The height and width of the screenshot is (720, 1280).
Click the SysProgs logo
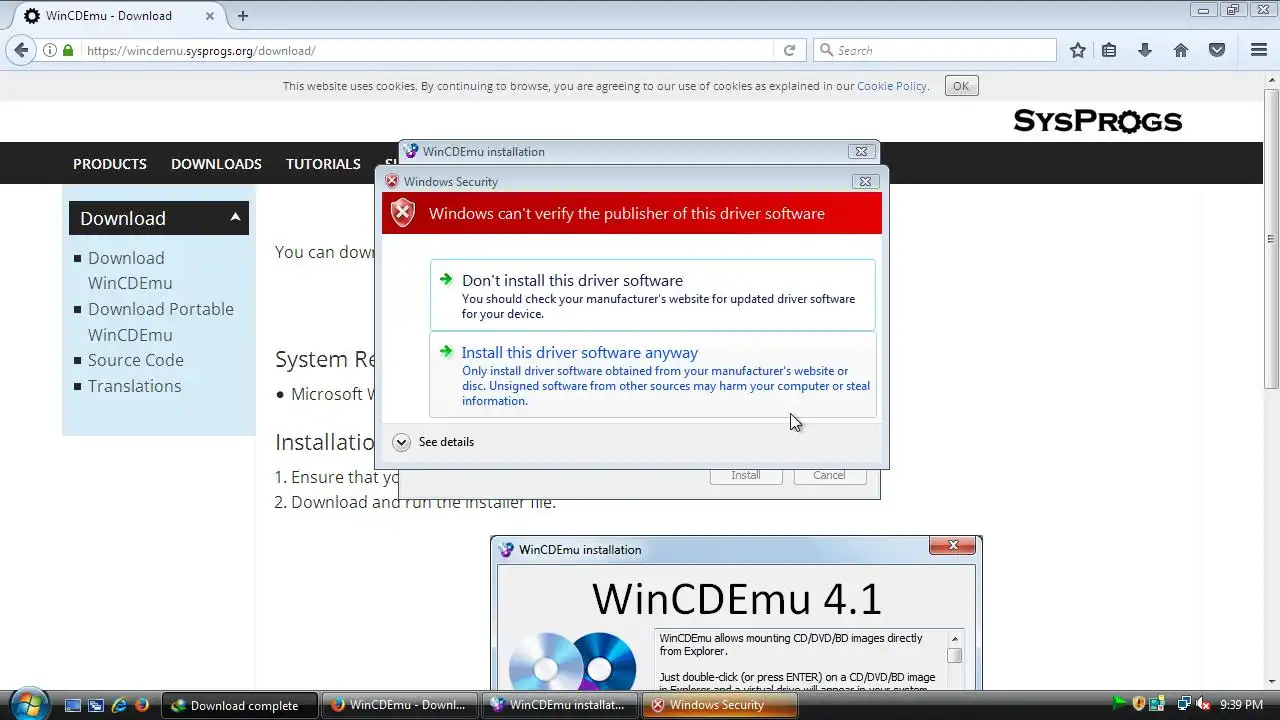pyautogui.click(x=1097, y=121)
